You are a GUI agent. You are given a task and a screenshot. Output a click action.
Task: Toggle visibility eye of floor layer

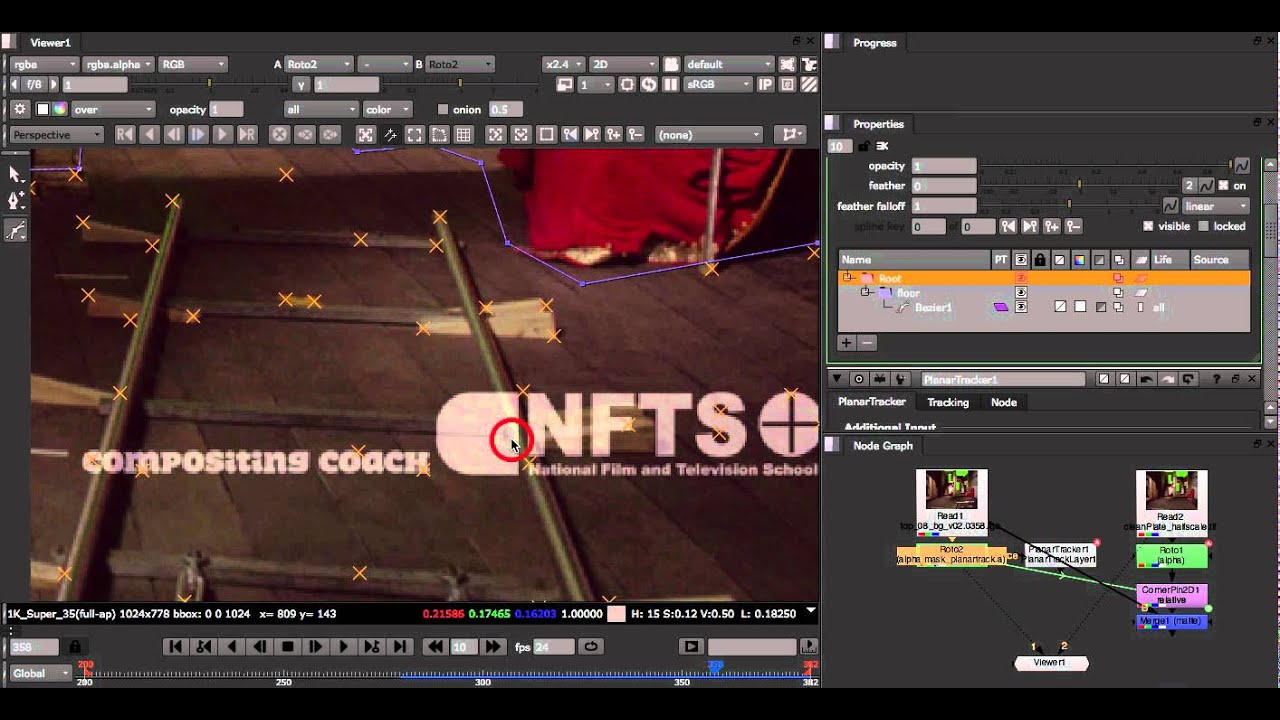1021,293
